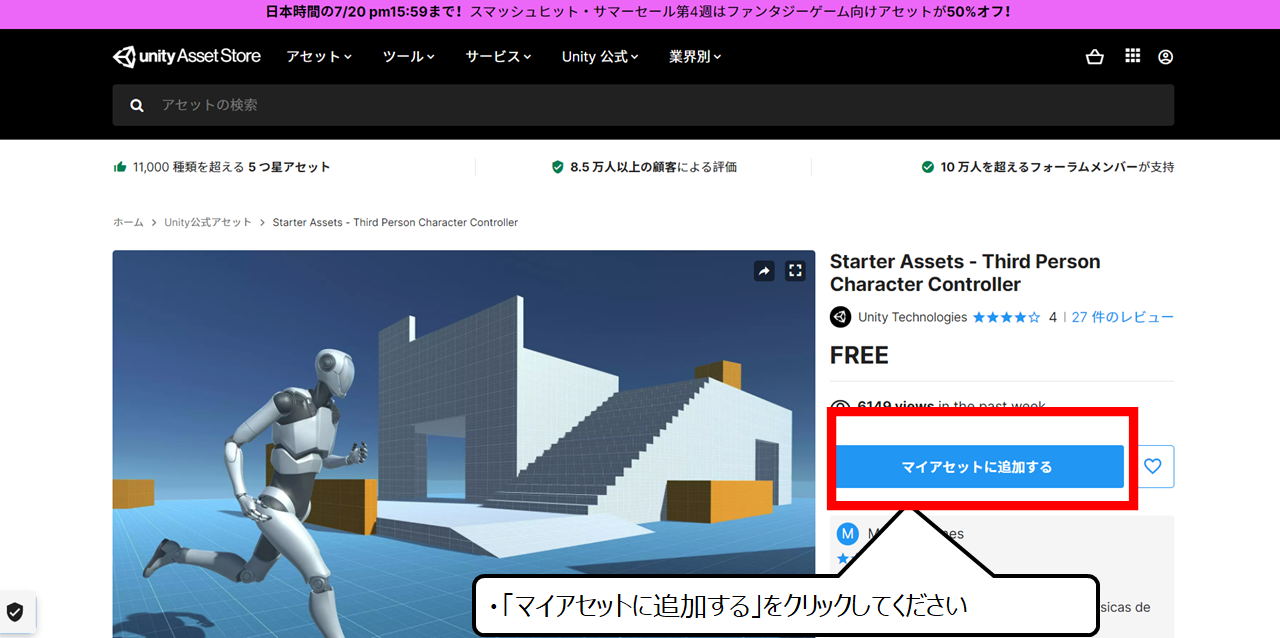Open the 27 件のレビュー reviews link
This screenshot has height=638, width=1280.
pyautogui.click(x=1123, y=317)
